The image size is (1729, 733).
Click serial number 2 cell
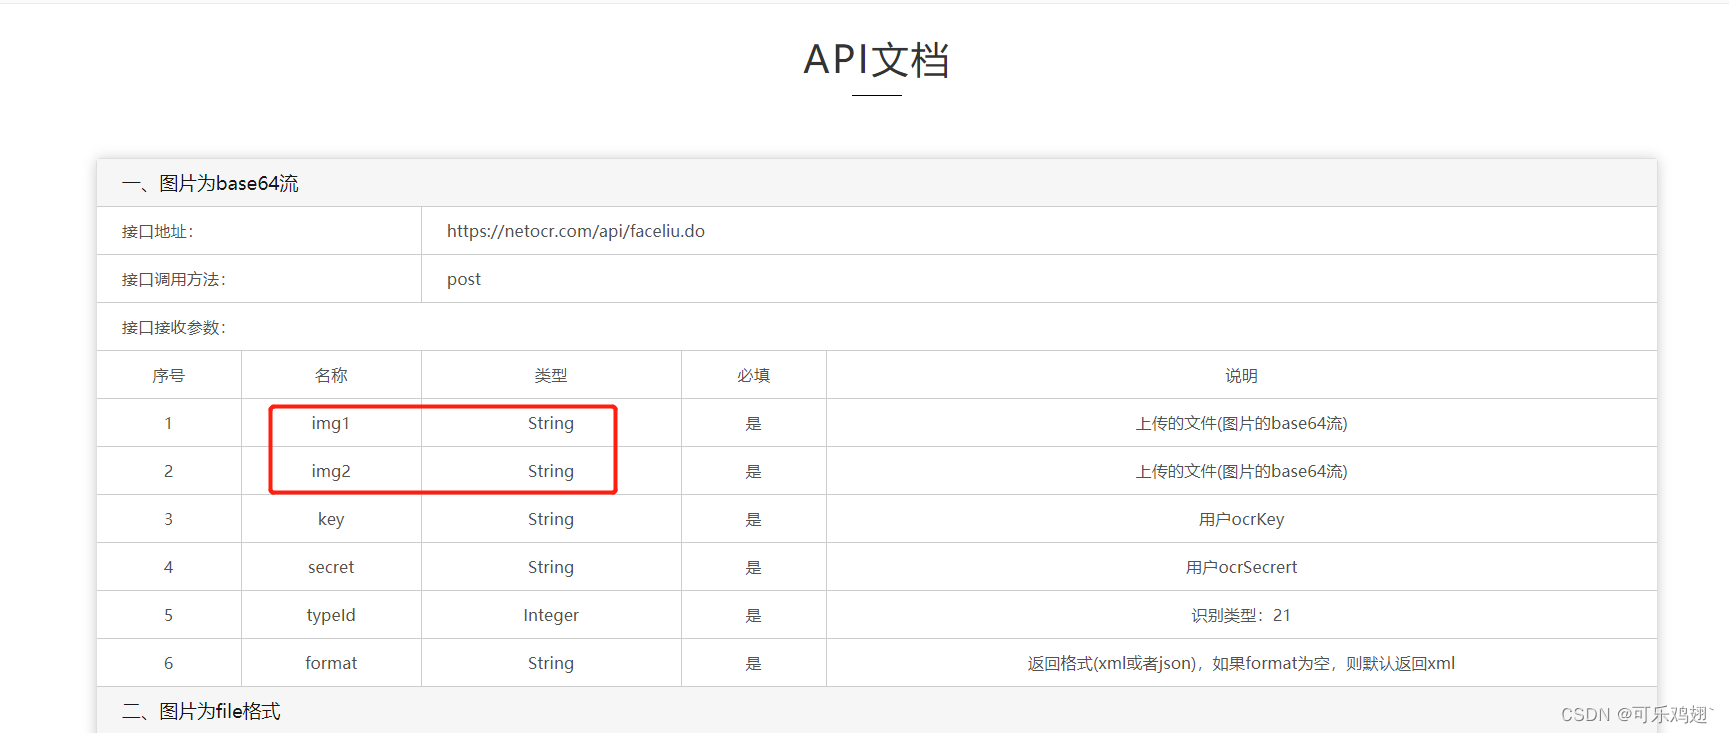click(168, 471)
